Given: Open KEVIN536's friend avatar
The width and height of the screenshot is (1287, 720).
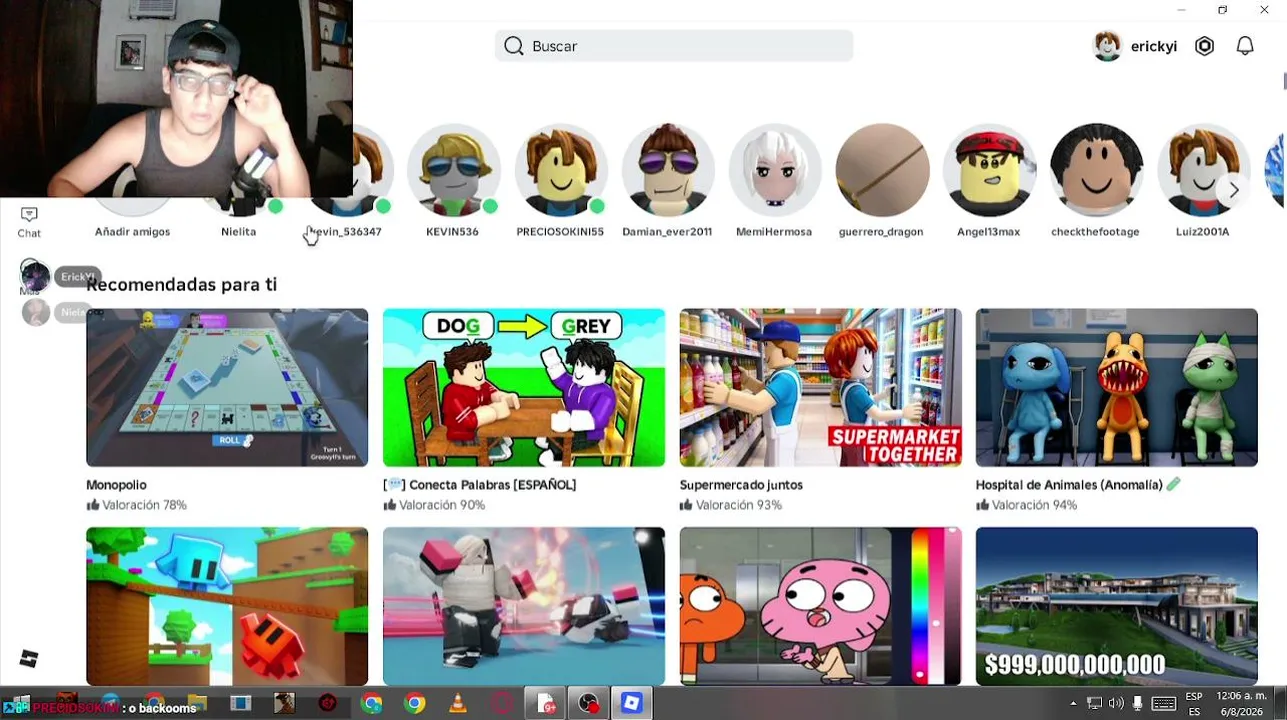Looking at the screenshot, I should point(453,170).
